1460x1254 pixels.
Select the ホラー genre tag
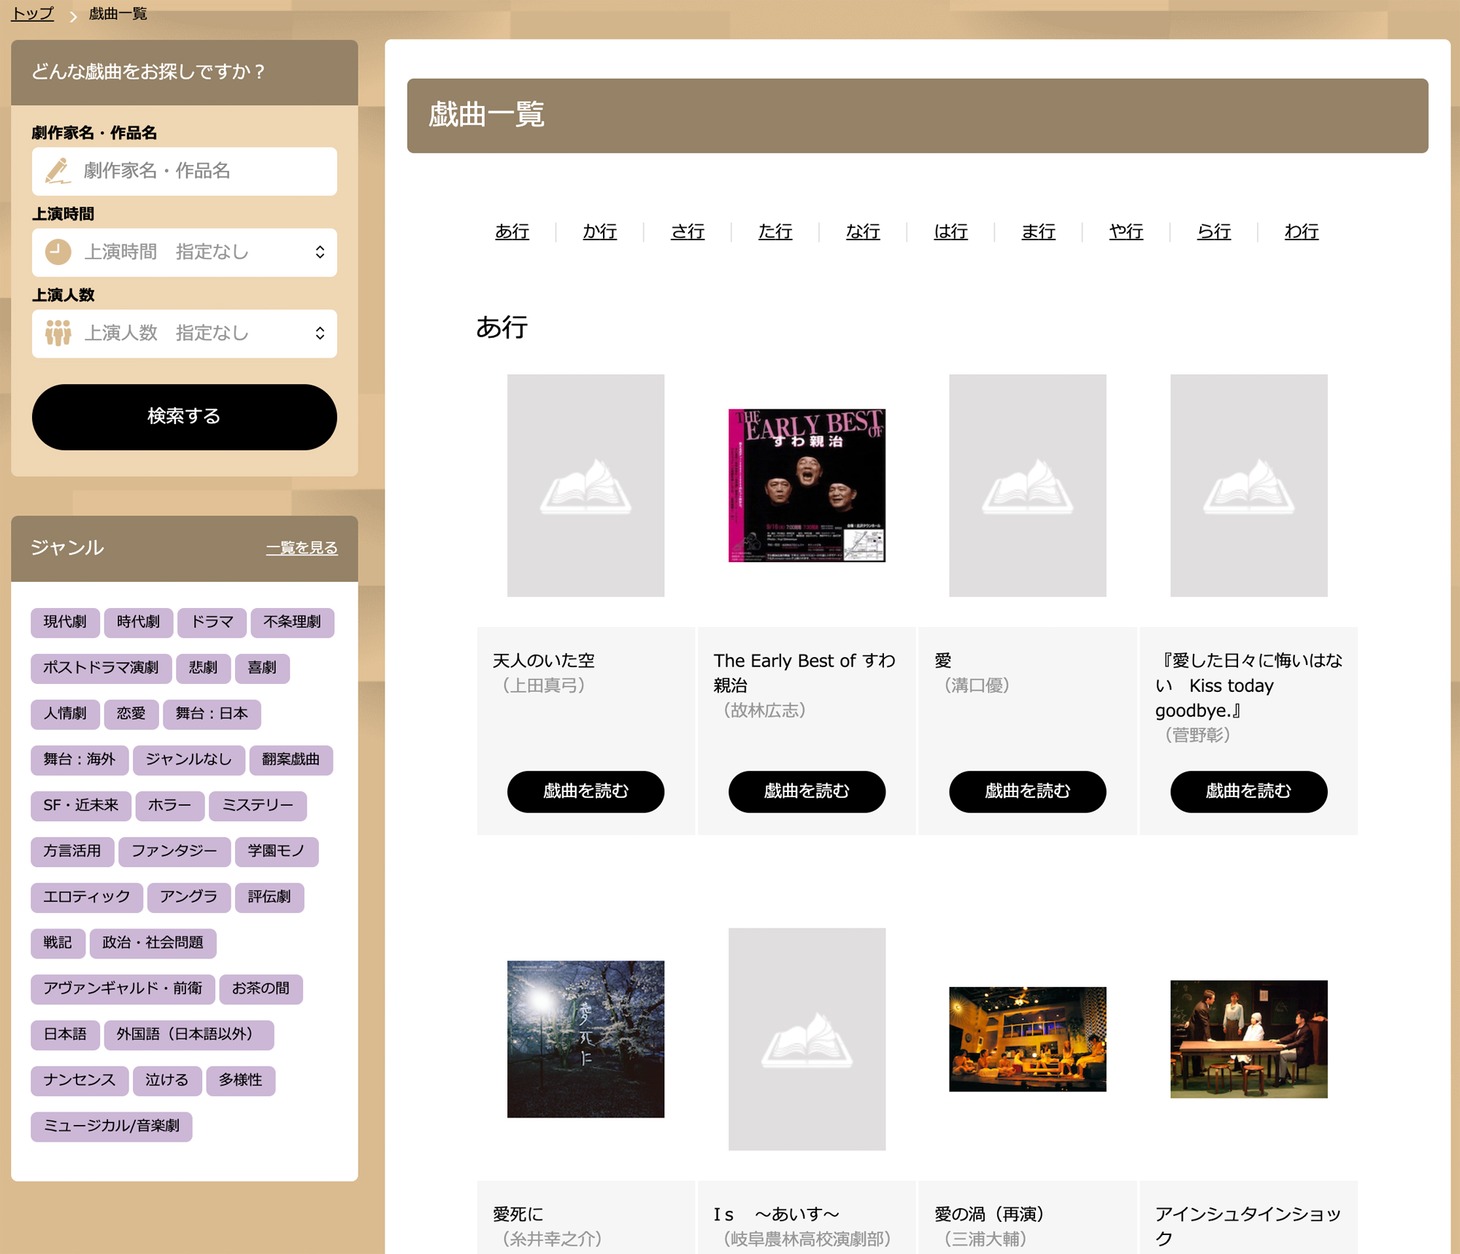pyautogui.click(x=170, y=806)
